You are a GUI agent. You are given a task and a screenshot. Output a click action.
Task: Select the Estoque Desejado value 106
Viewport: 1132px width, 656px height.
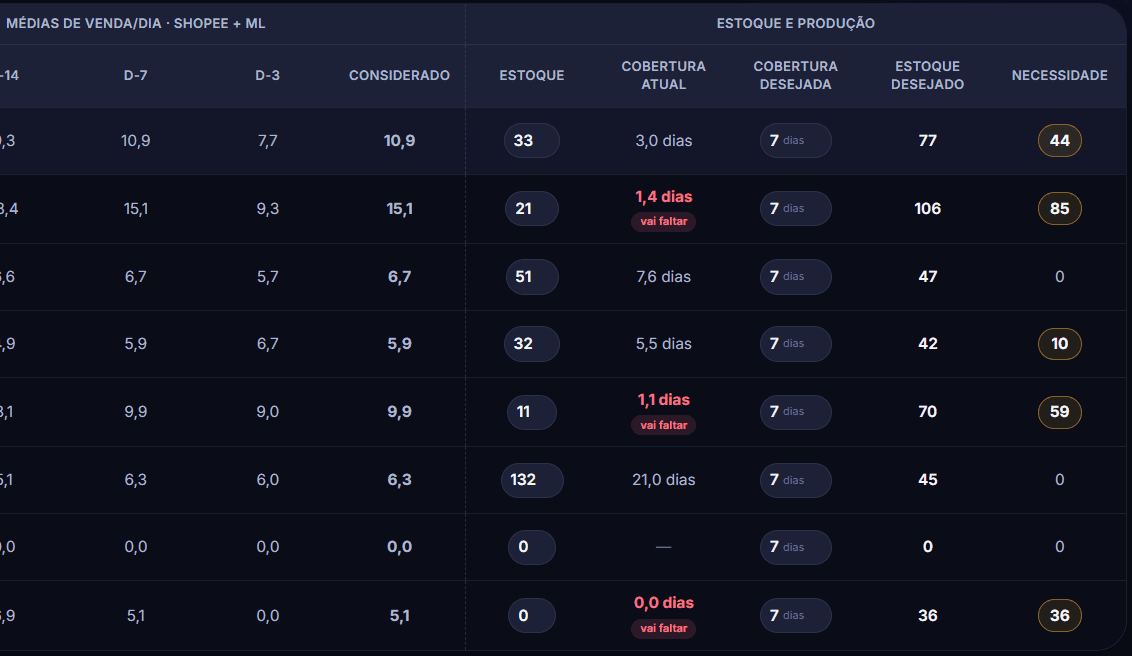tap(927, 209)
